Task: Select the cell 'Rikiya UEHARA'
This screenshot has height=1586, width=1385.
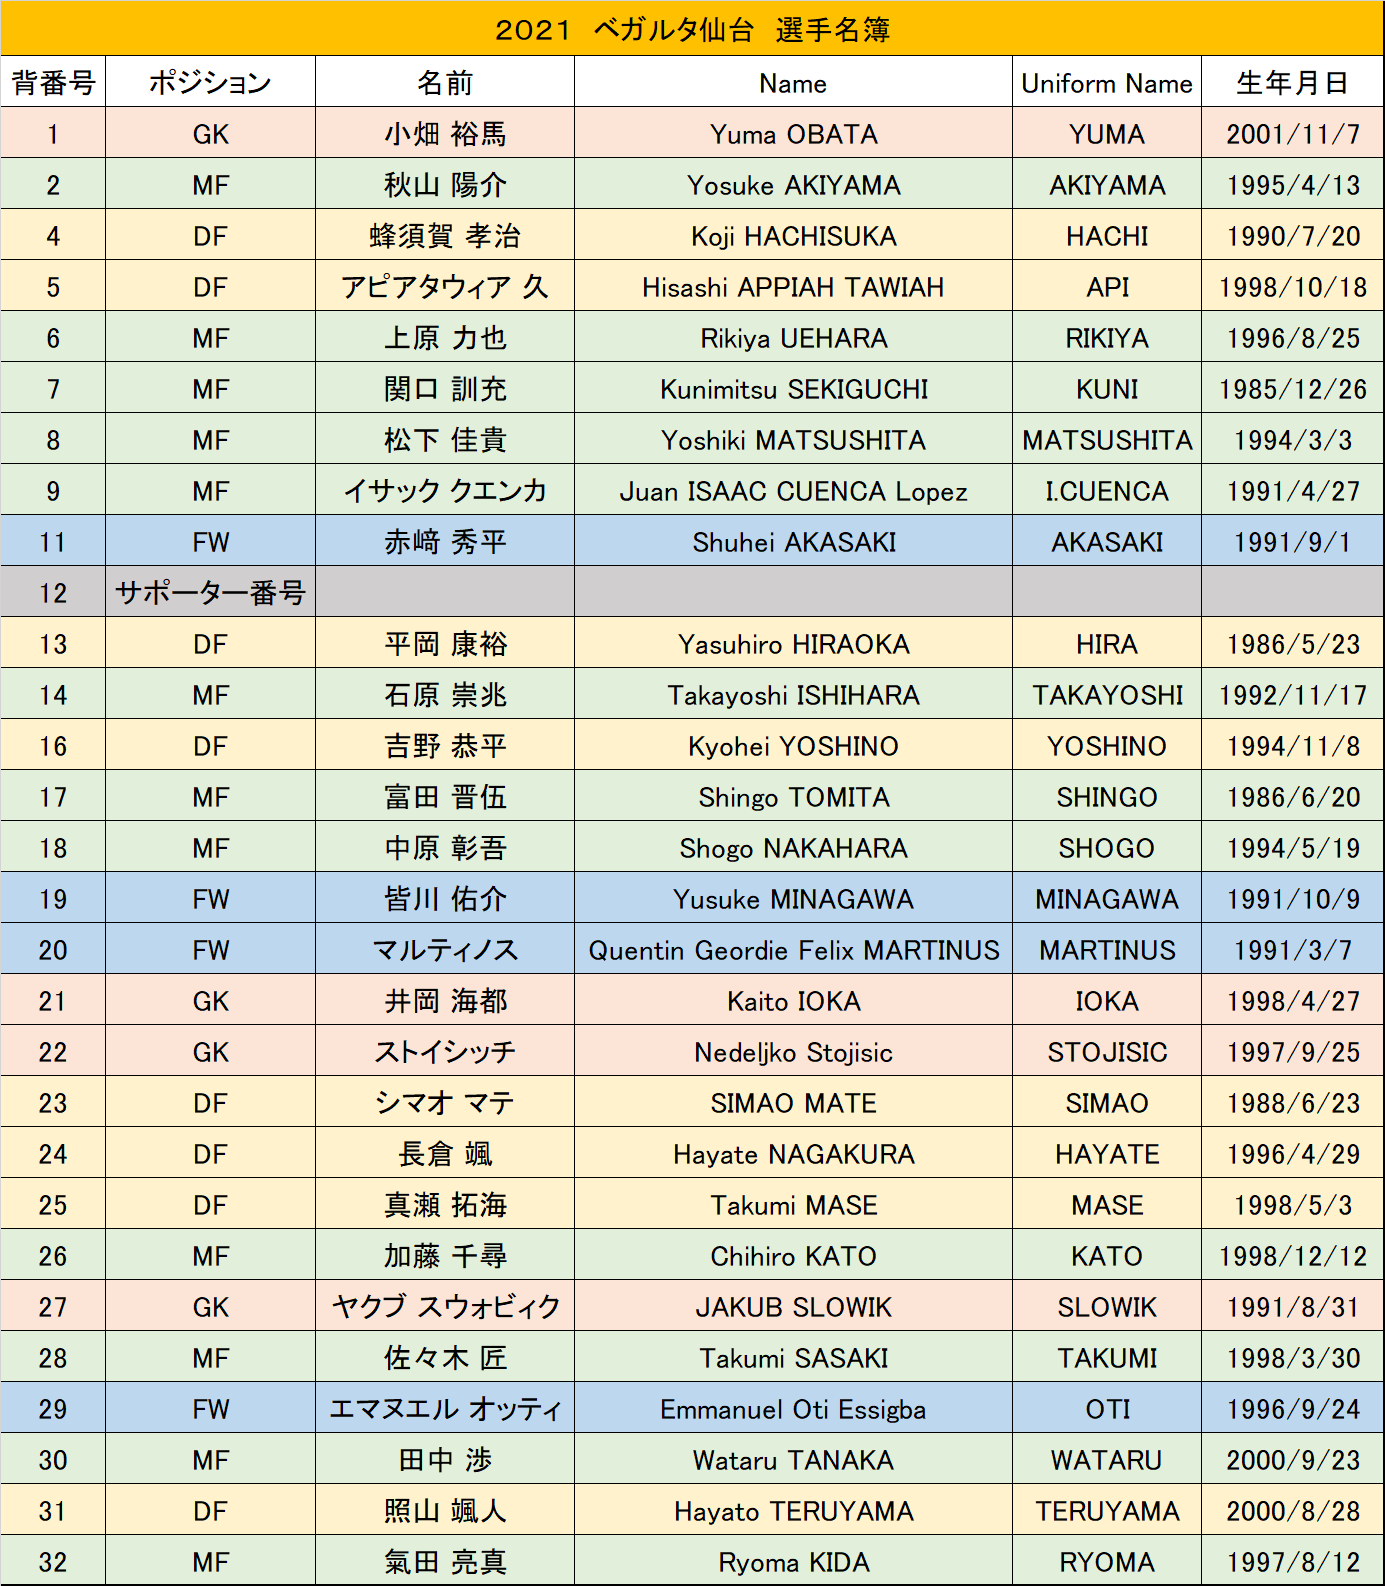Action: click(793, 337)
